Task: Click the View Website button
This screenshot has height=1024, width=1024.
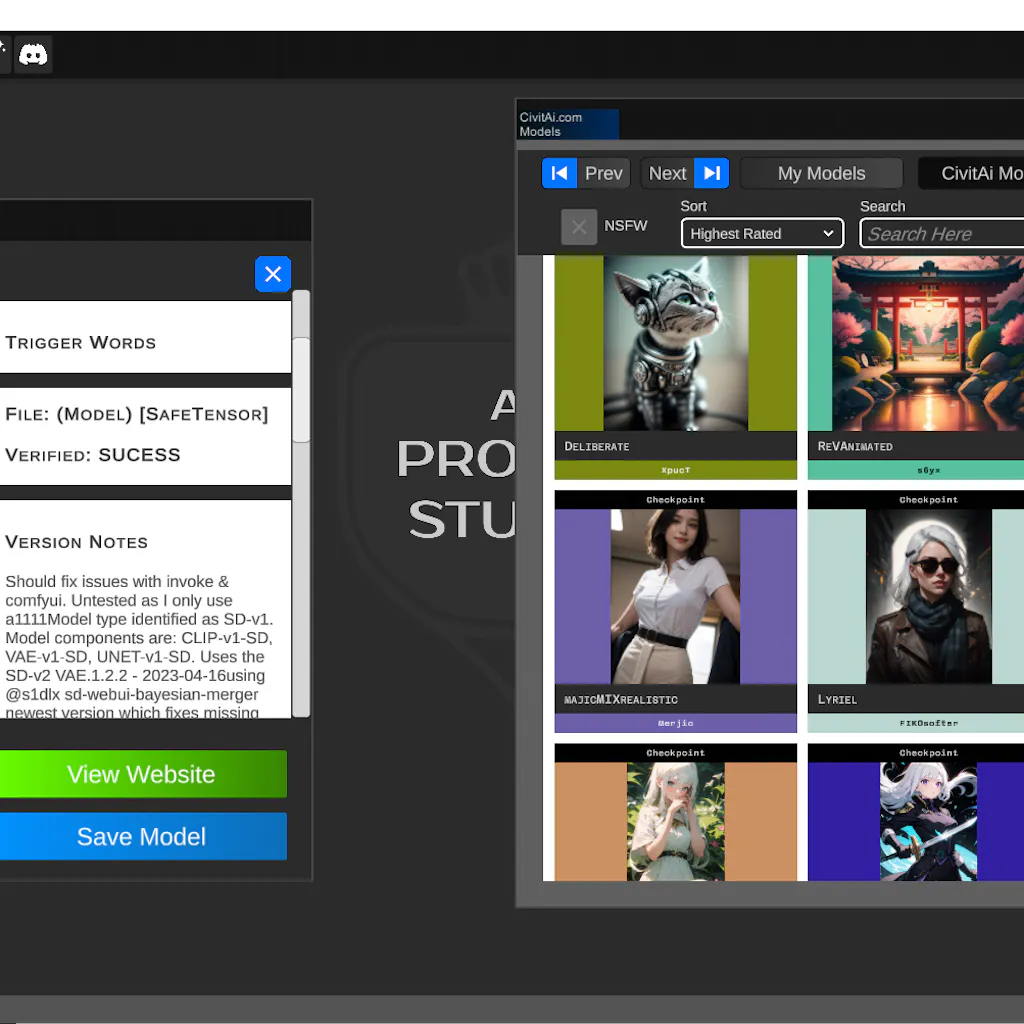Action: point(142,773)
